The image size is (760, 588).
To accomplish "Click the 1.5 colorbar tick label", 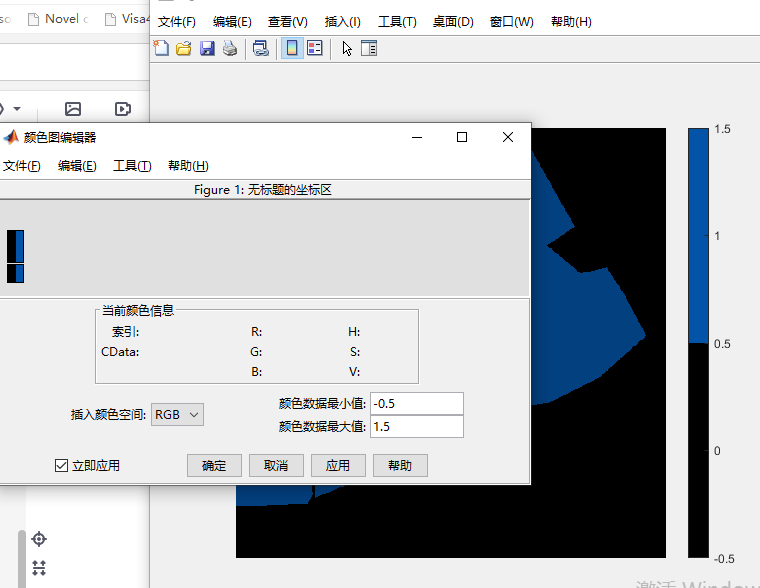I will [722, 129].
